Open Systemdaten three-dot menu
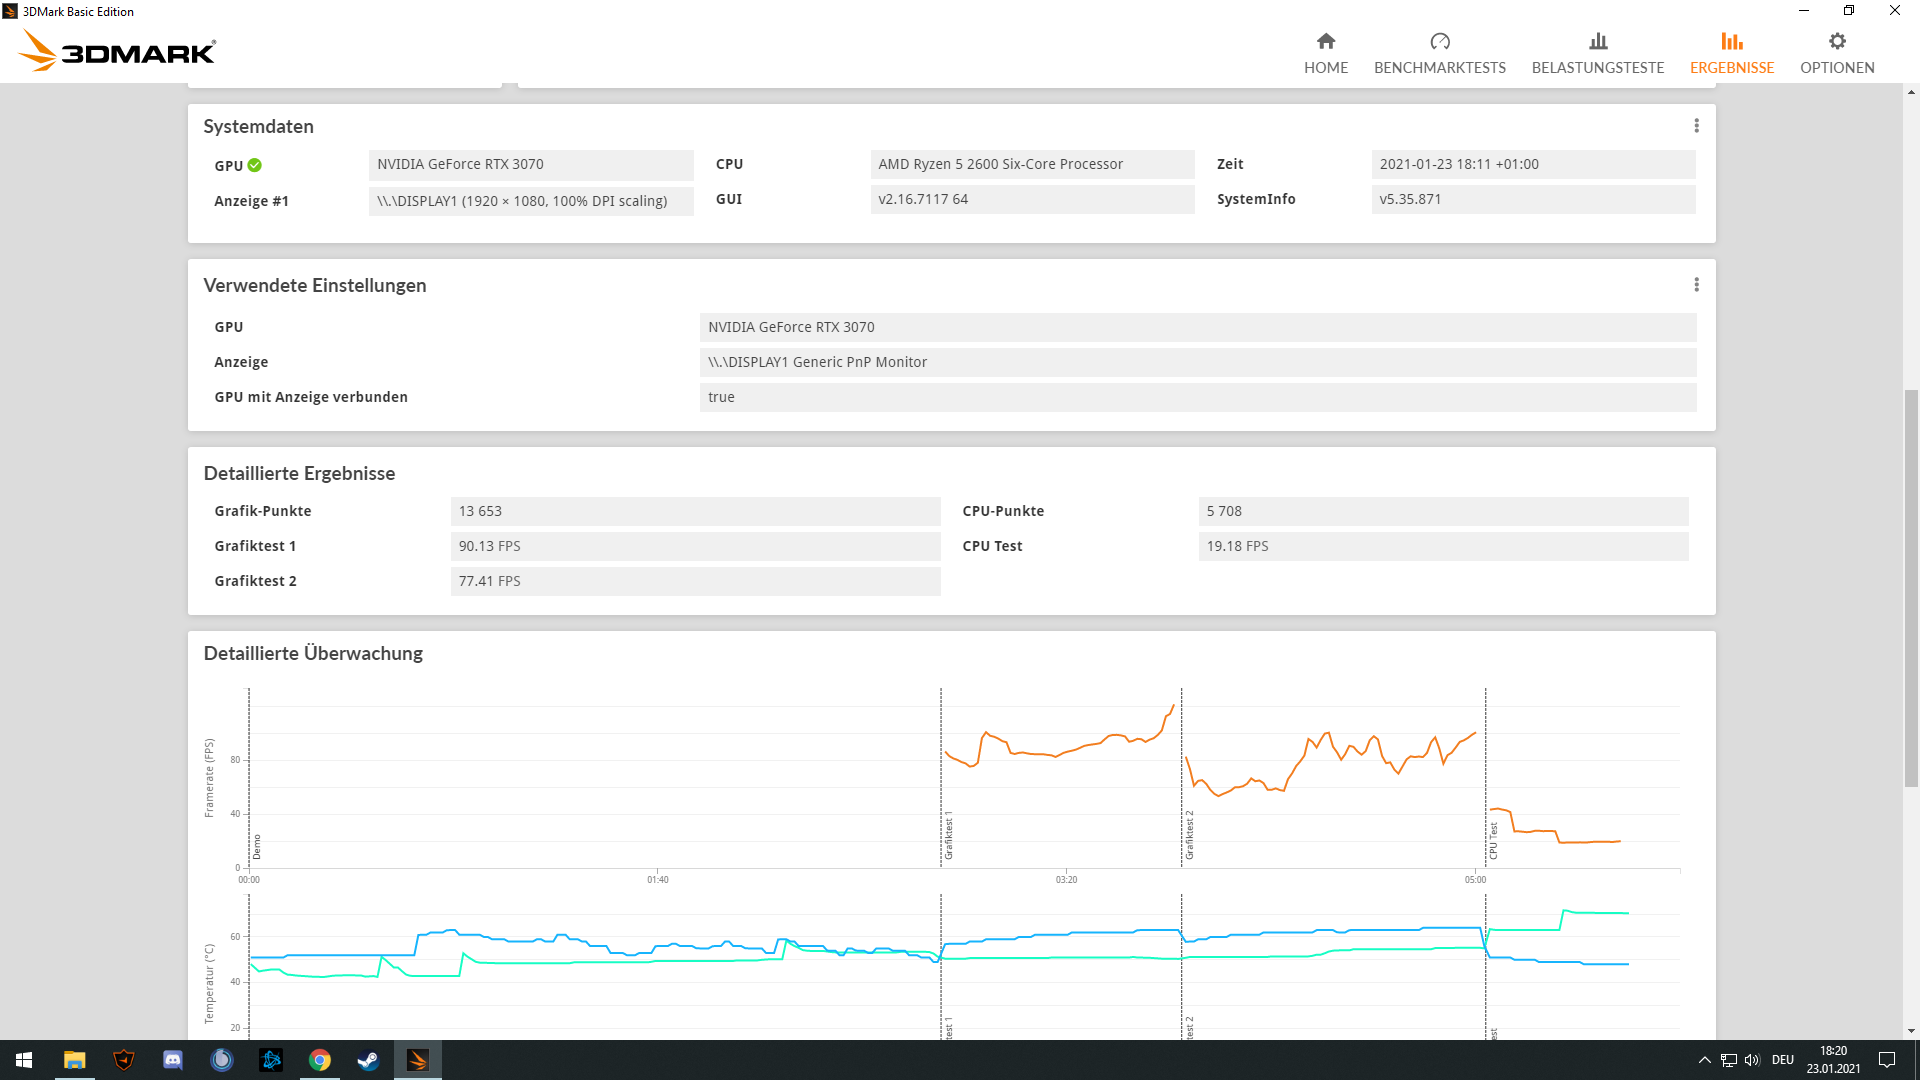The height and width of the screenshot is (1080, 1920). click(1696, 126)
